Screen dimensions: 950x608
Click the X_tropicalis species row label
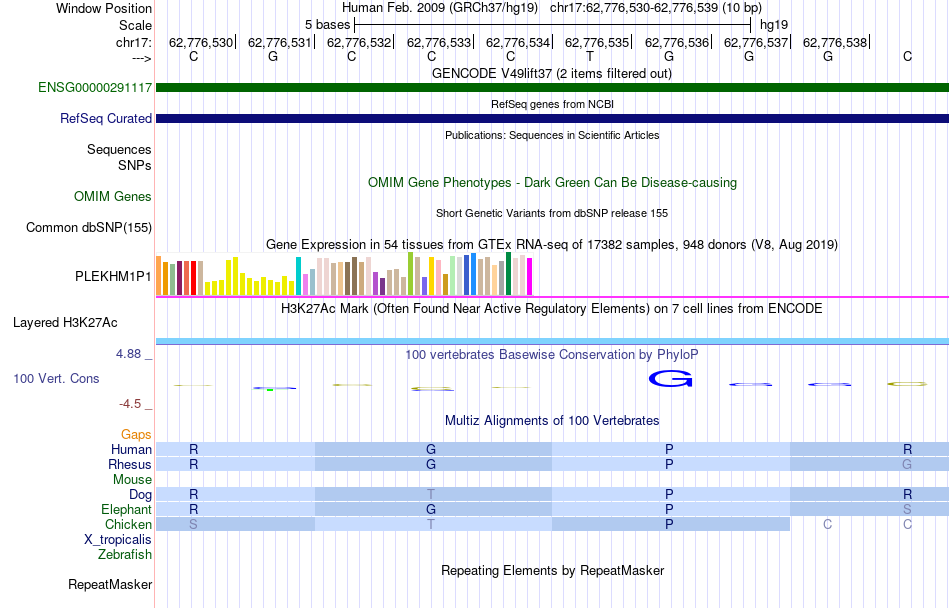pos(118,540)
